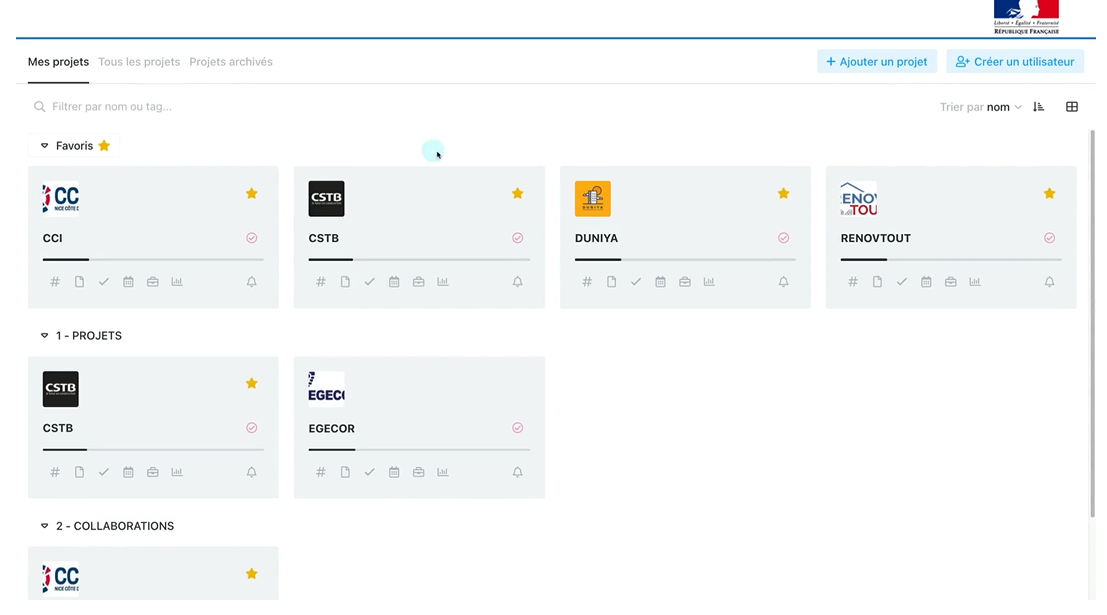Switch to grid view layout icon

pyautogui.click(x=1071, y=106)
